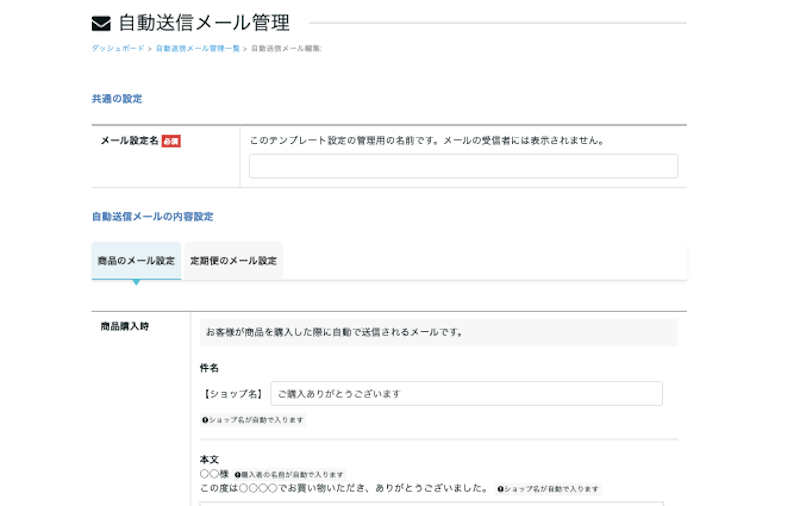Select the 商品のメール設定 tab
Screen dimensions: 800x506
136,261
